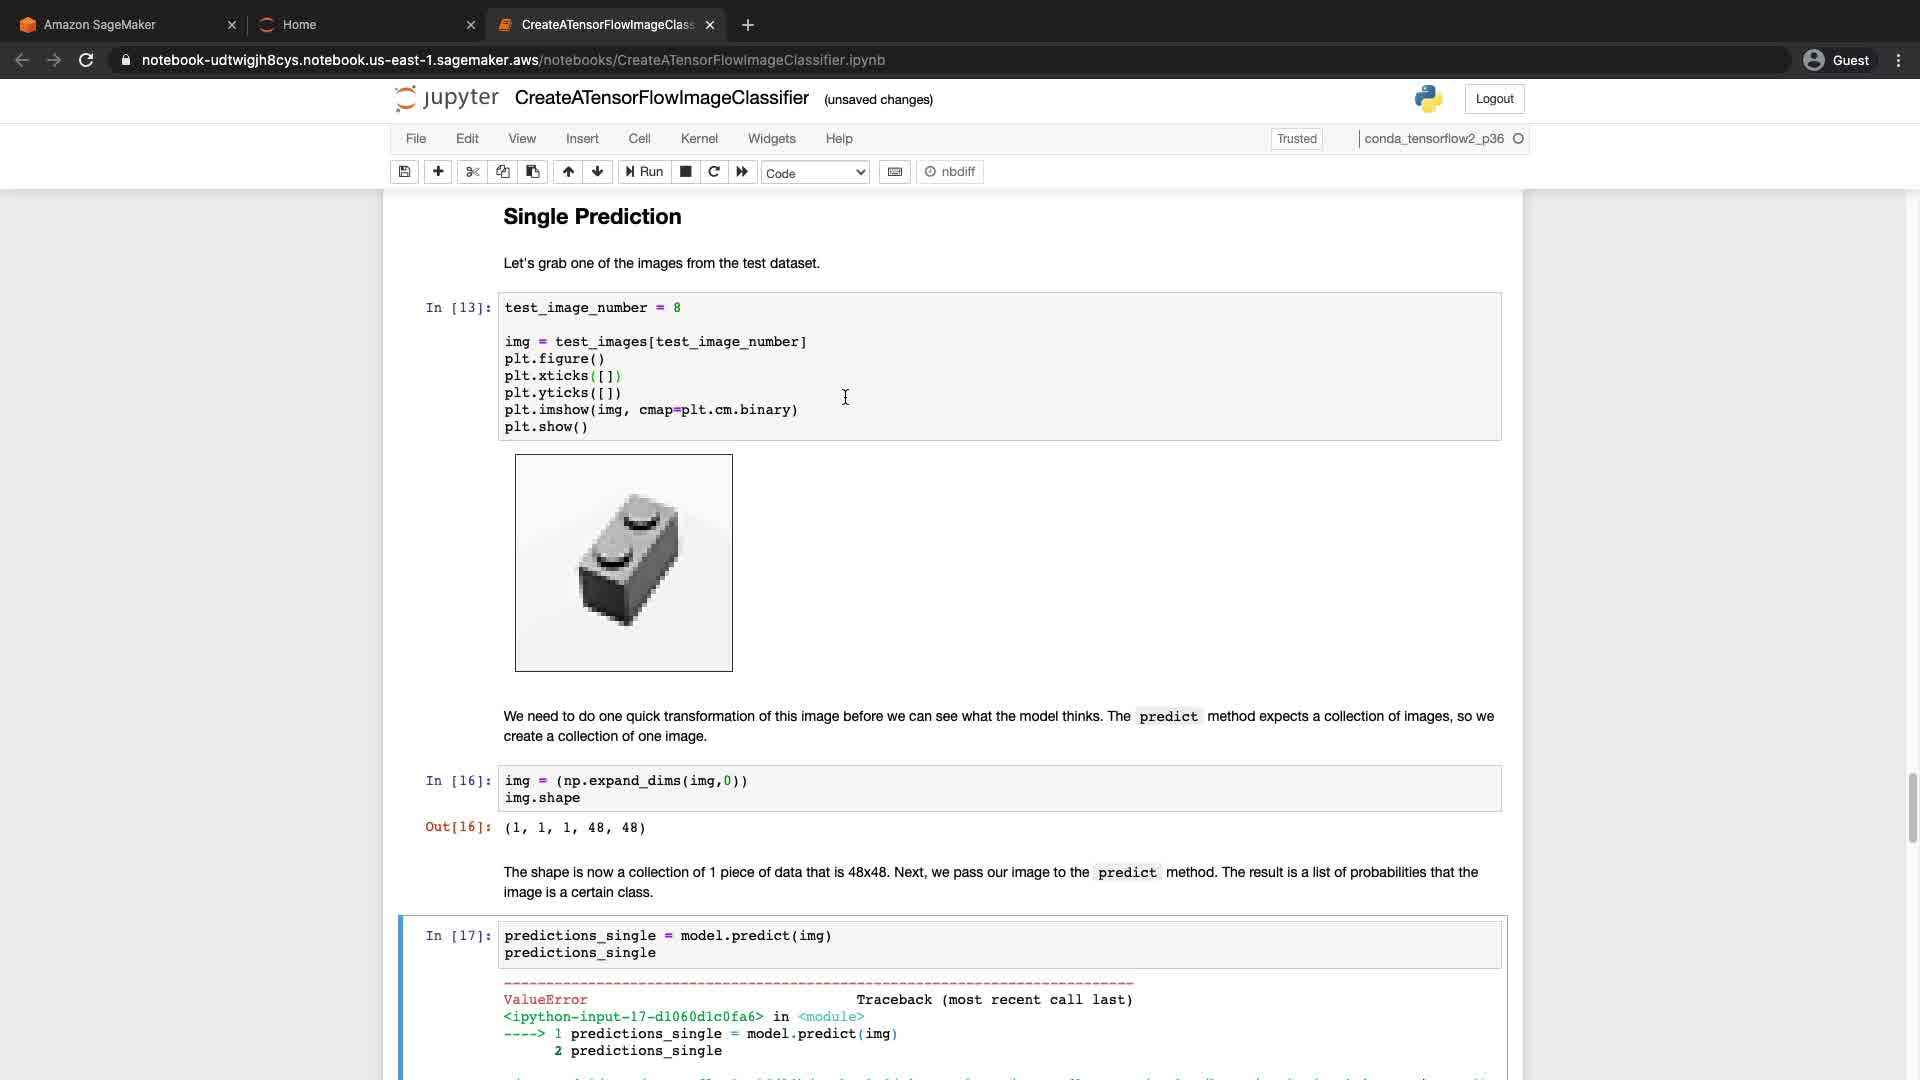Restart the kernel with circular arrow
This screenshot has width=1920, height=1080.
714,172
